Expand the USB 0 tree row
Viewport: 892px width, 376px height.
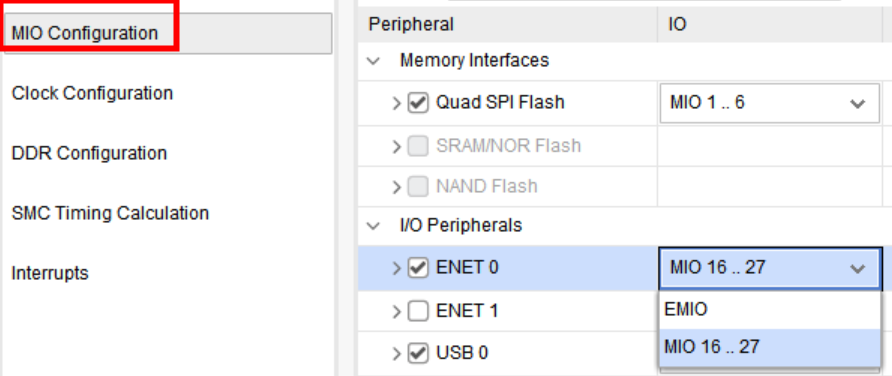click(x=397, y=353)
